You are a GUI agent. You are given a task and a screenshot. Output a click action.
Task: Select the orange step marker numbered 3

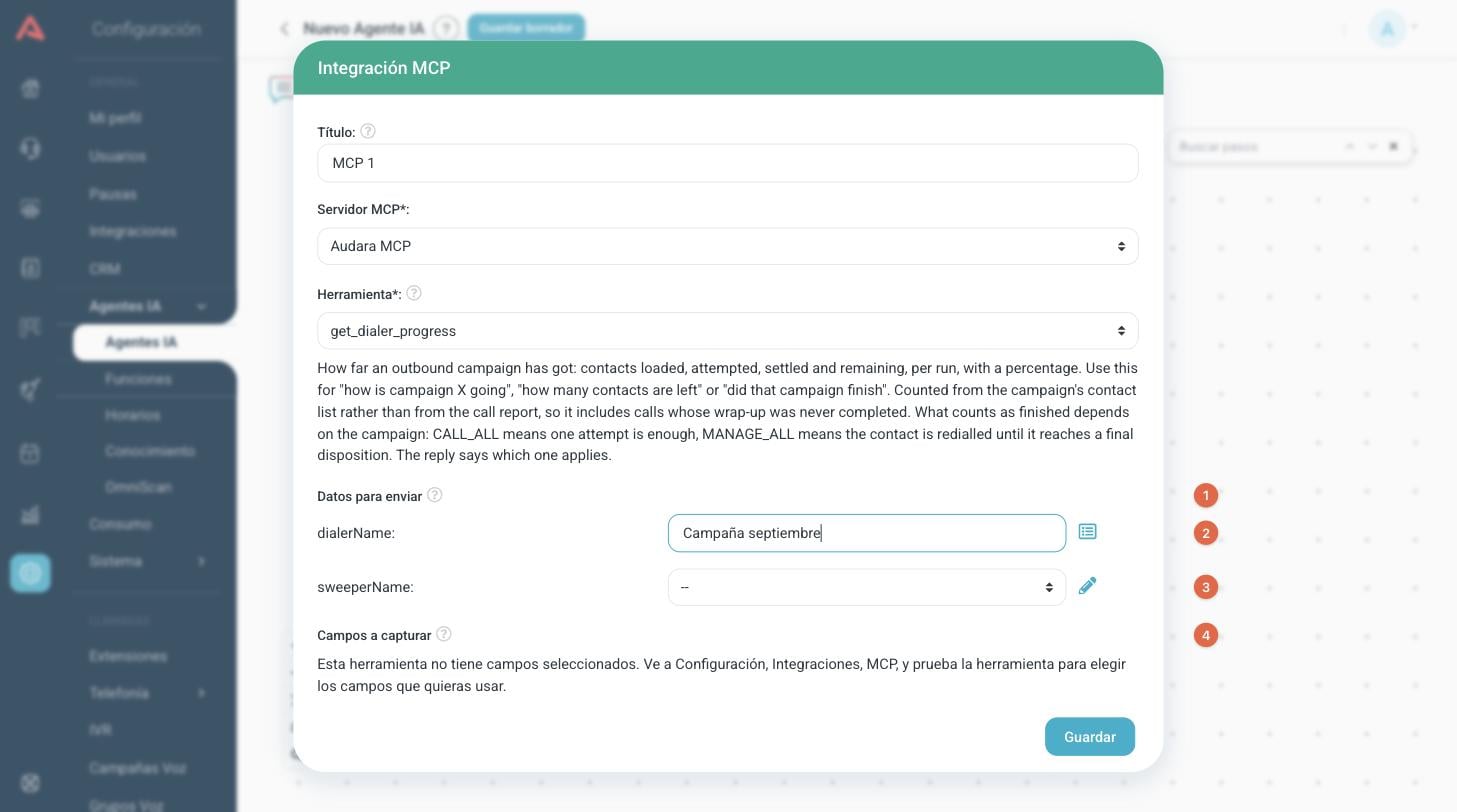(x=1205, y=587)
